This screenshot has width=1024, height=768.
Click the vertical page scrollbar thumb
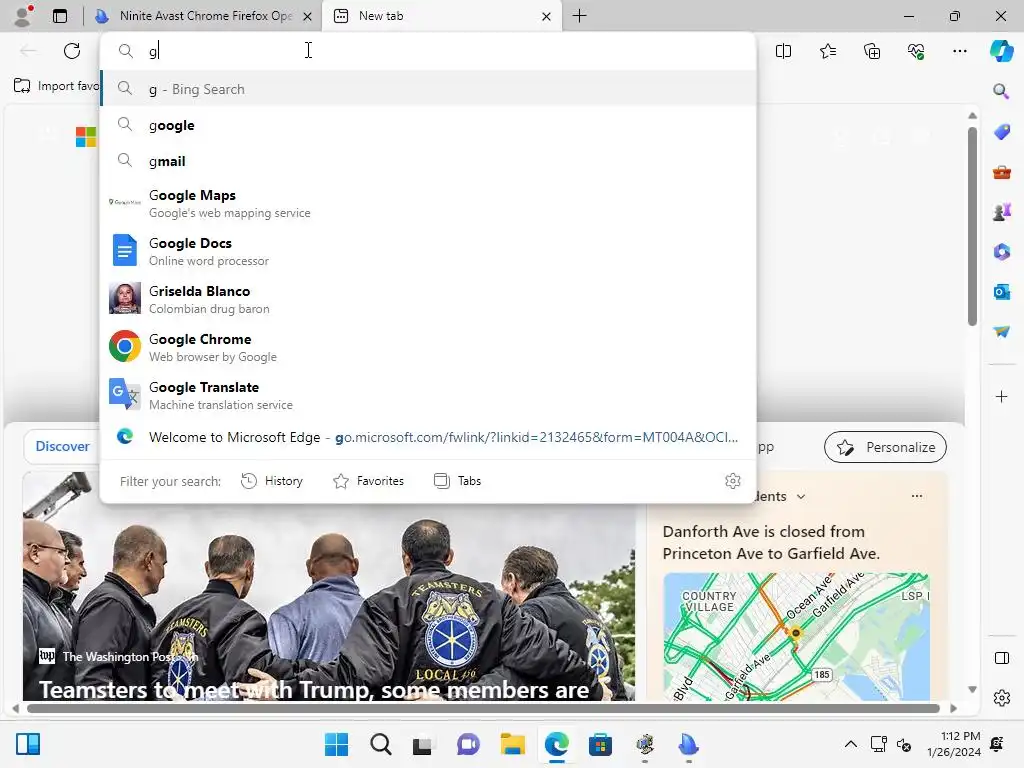click(972, 225)
